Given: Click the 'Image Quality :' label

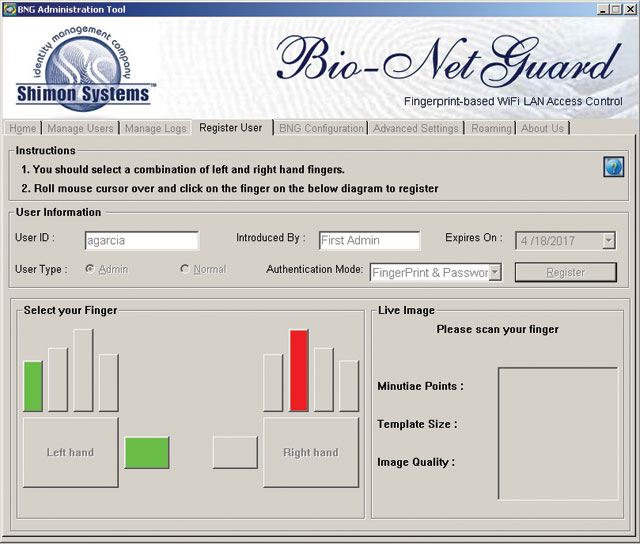Looking at the screenshot, I should (x=416, y=462).
